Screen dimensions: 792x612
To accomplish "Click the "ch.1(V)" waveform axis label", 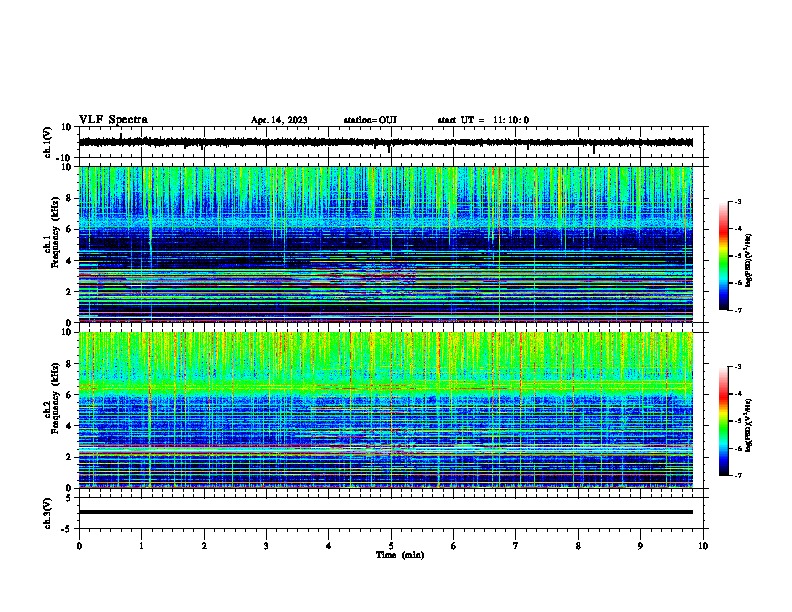I will [48, 142].
